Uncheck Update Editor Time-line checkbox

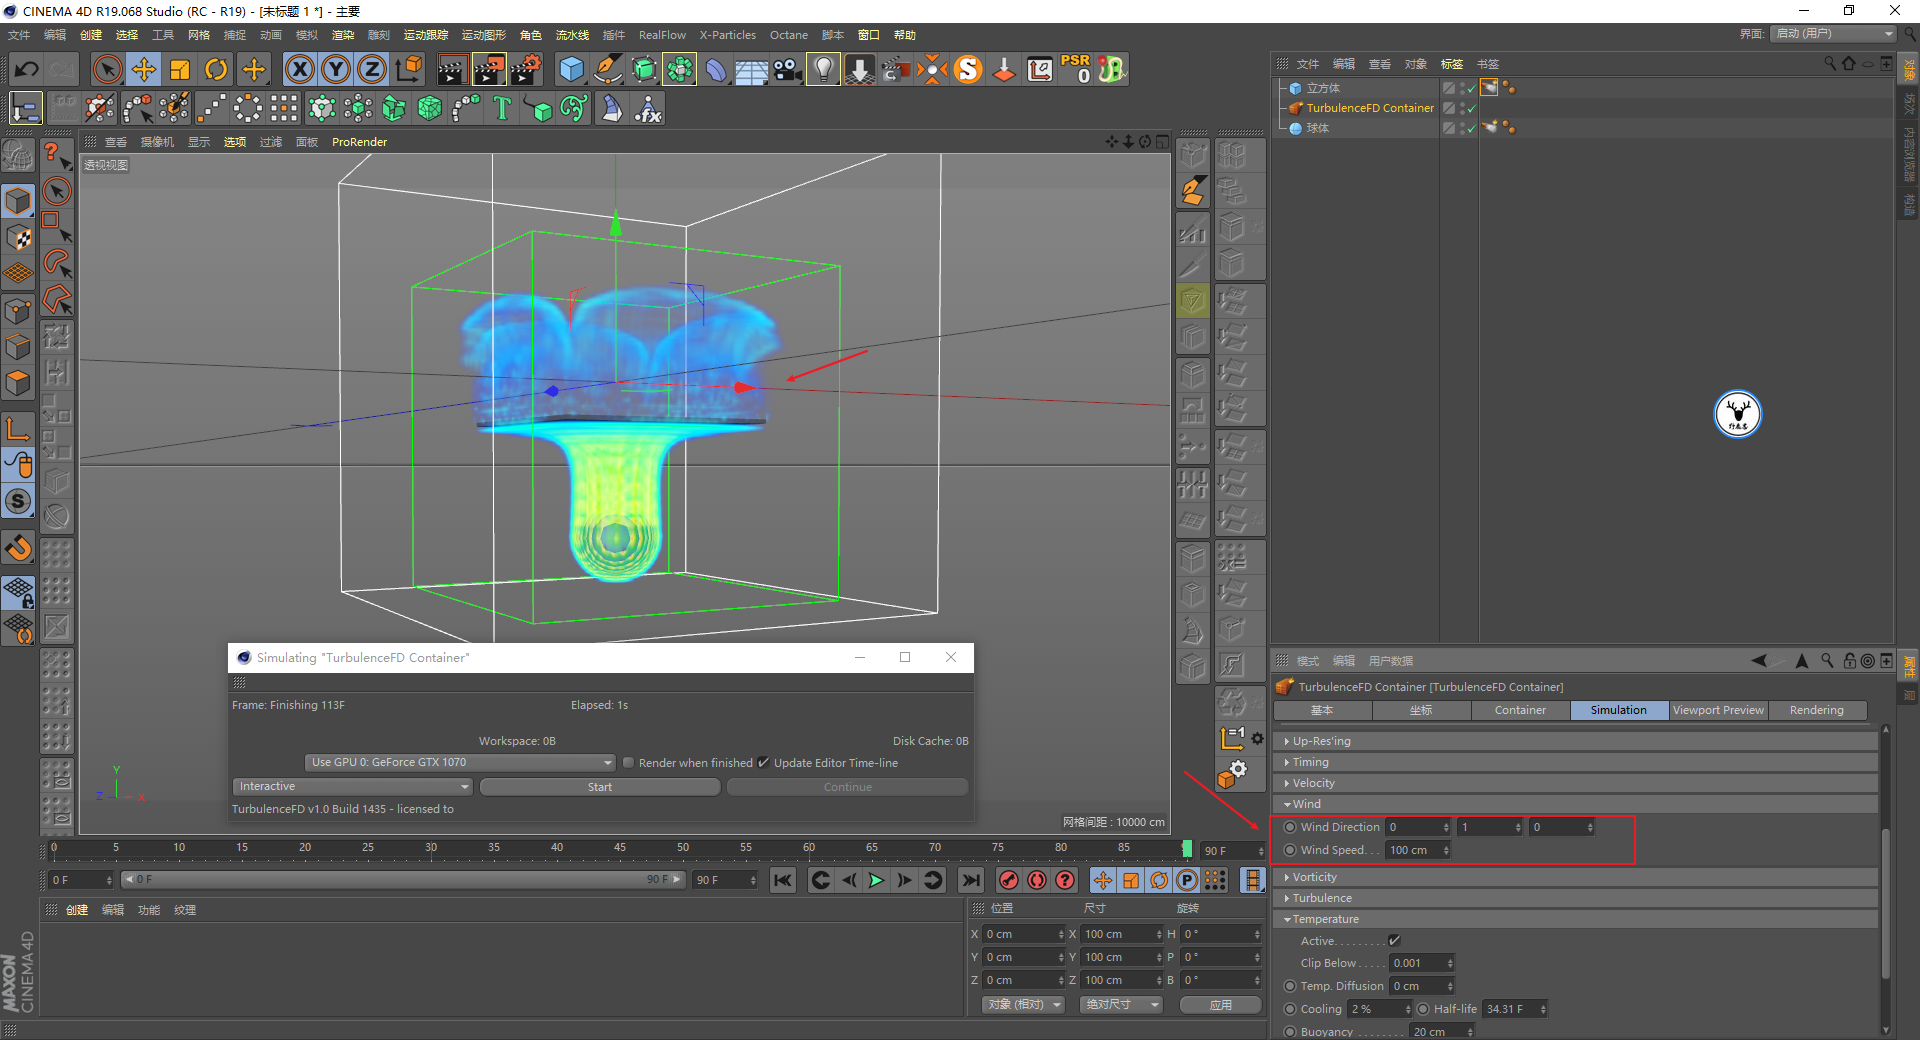click(x=764, y=763)
